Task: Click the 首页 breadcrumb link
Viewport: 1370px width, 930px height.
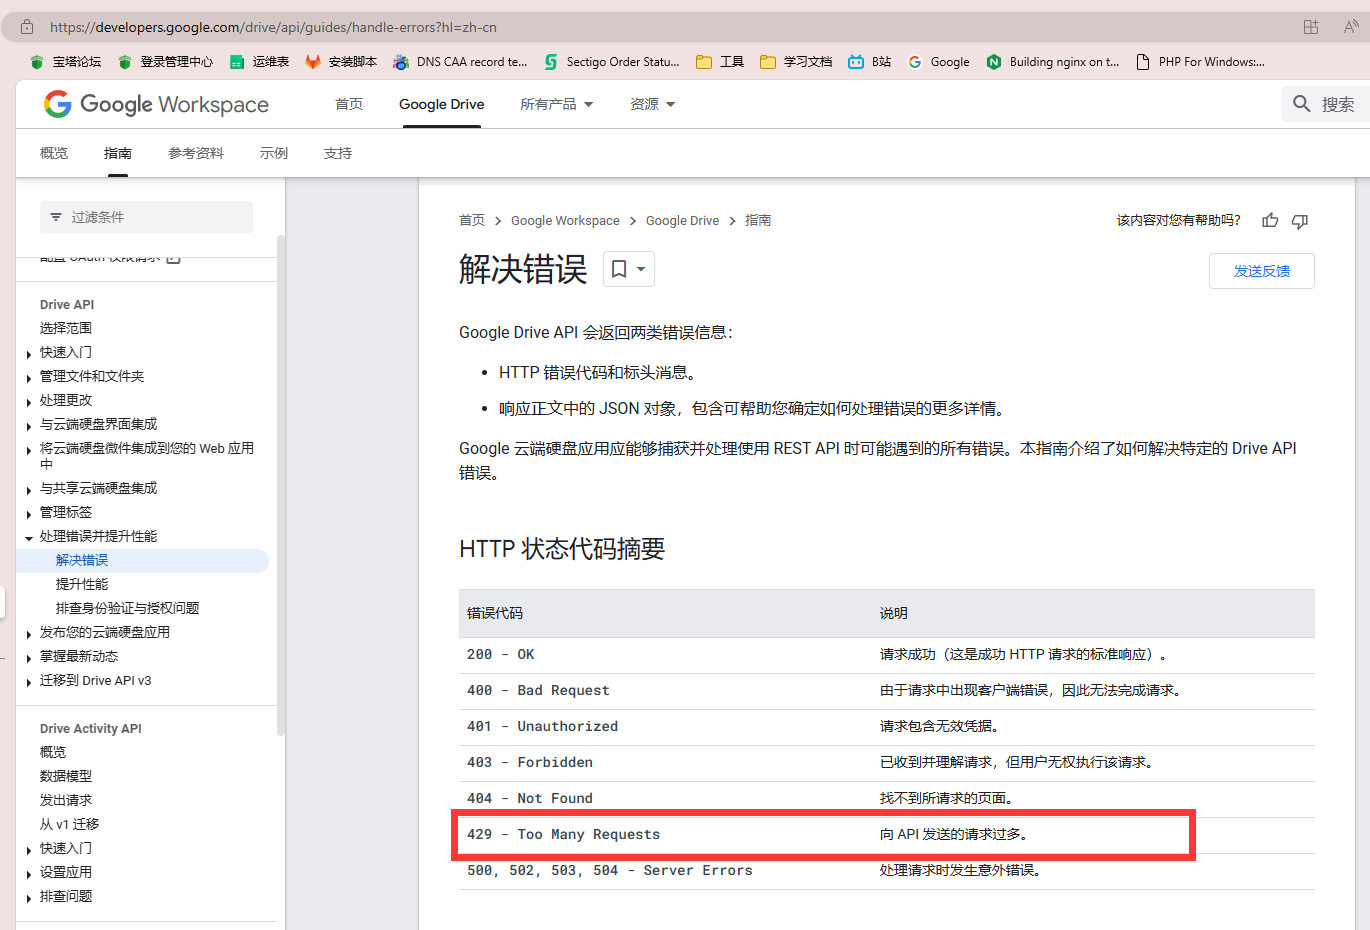Action: [472, 220]
